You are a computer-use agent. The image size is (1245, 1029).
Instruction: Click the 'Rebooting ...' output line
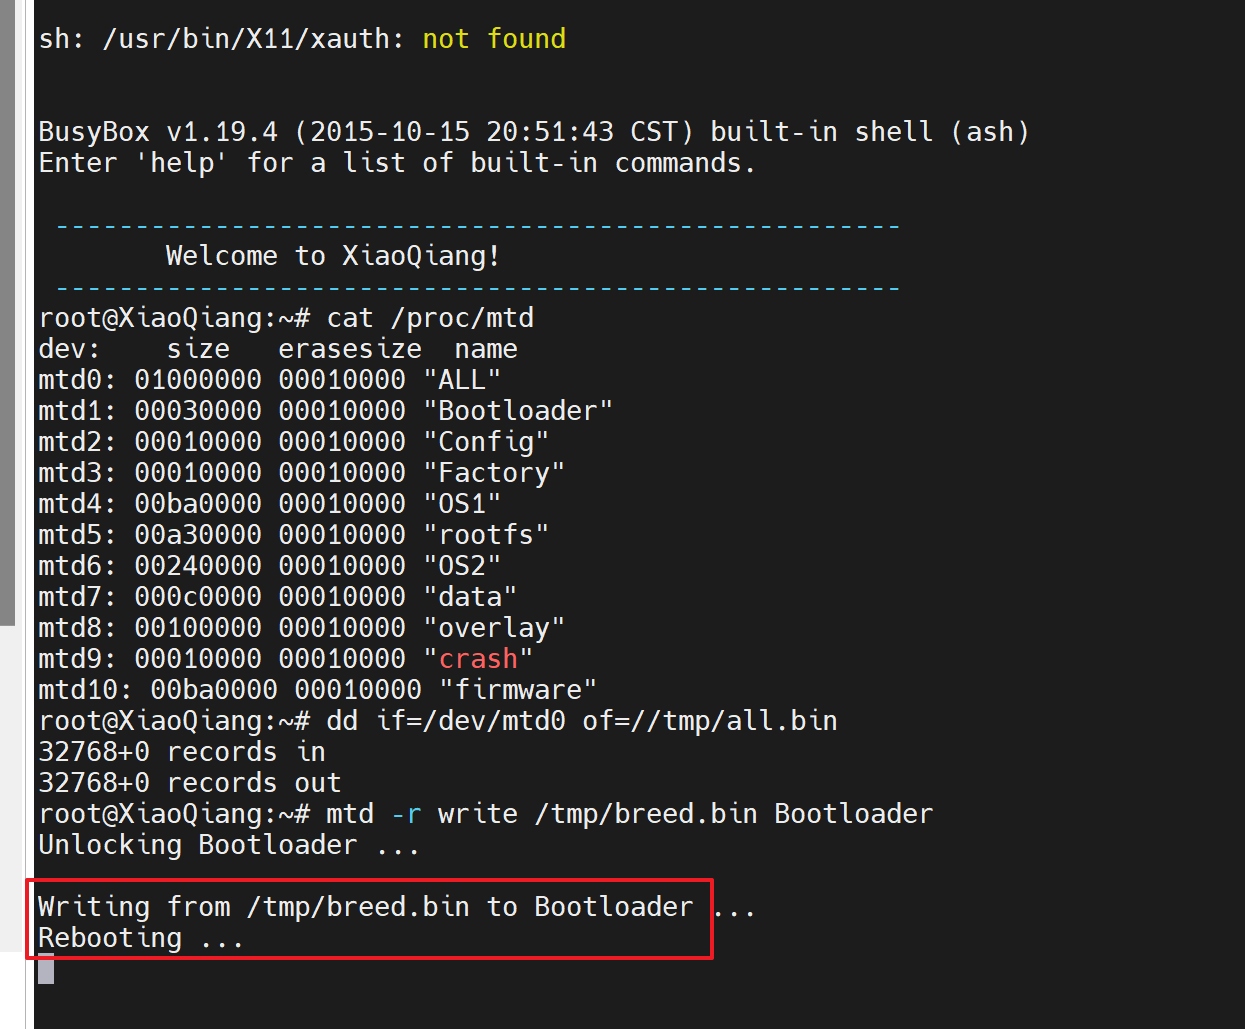[x=140, y=938]
